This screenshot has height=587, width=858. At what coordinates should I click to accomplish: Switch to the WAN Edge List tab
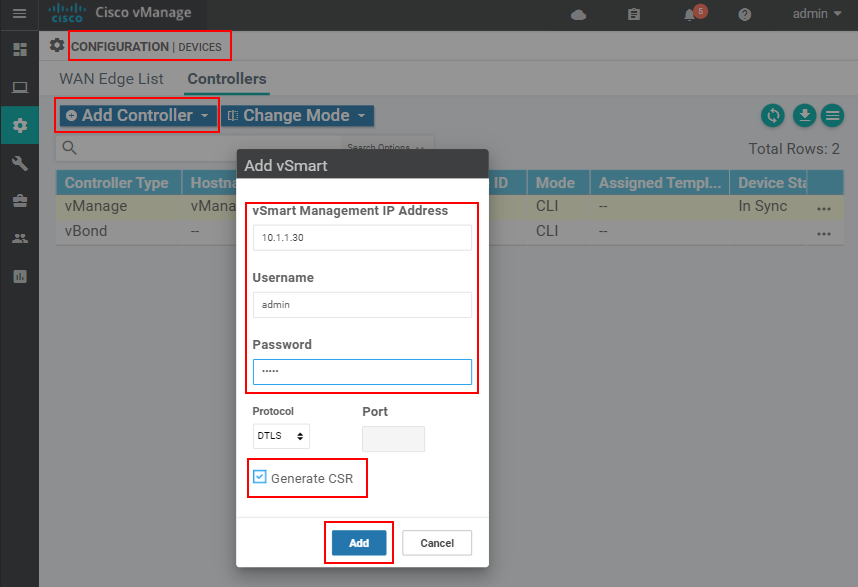pos(111,79)
